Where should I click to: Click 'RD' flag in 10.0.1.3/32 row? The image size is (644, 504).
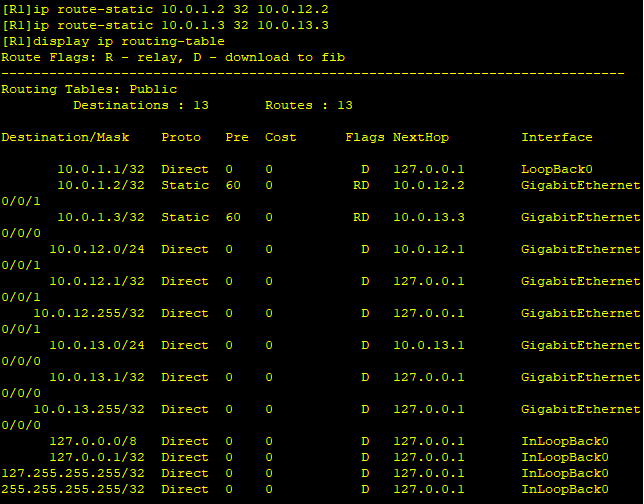click(361, 217)
